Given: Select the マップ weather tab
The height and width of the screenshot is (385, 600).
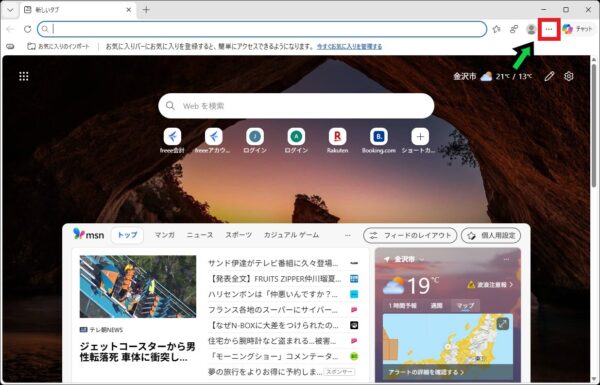Looking at the screenshot, I should (465, 305).
